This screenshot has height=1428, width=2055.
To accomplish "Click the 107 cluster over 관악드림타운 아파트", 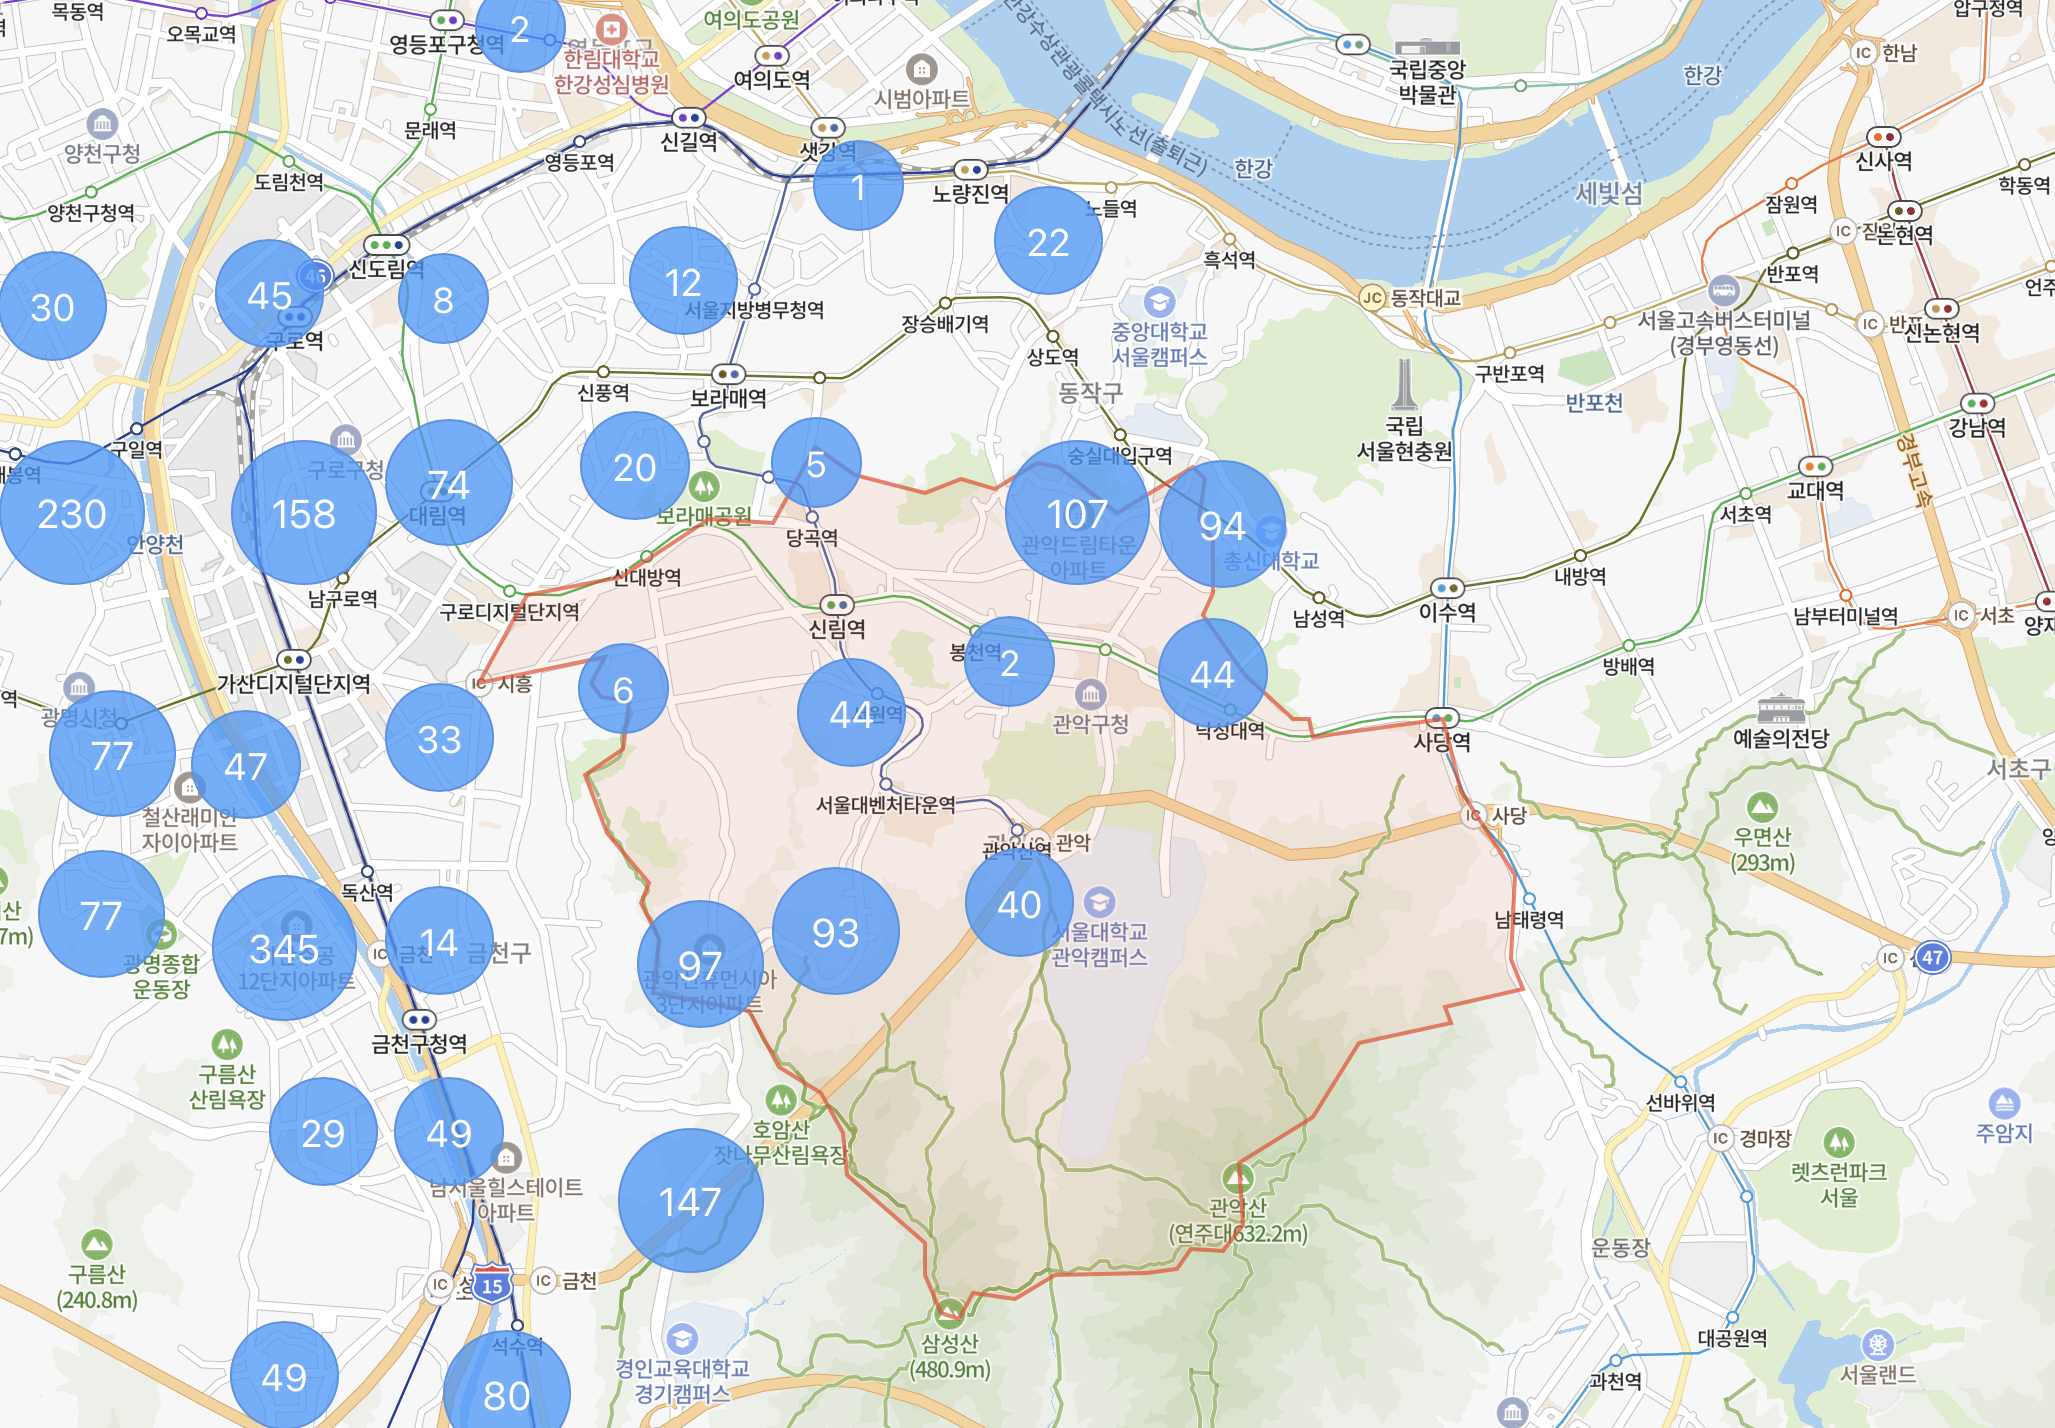I will [x=1077, y=513].
